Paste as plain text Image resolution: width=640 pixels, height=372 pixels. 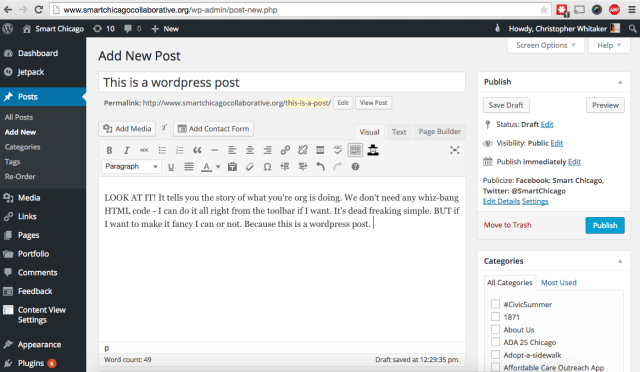232,167
